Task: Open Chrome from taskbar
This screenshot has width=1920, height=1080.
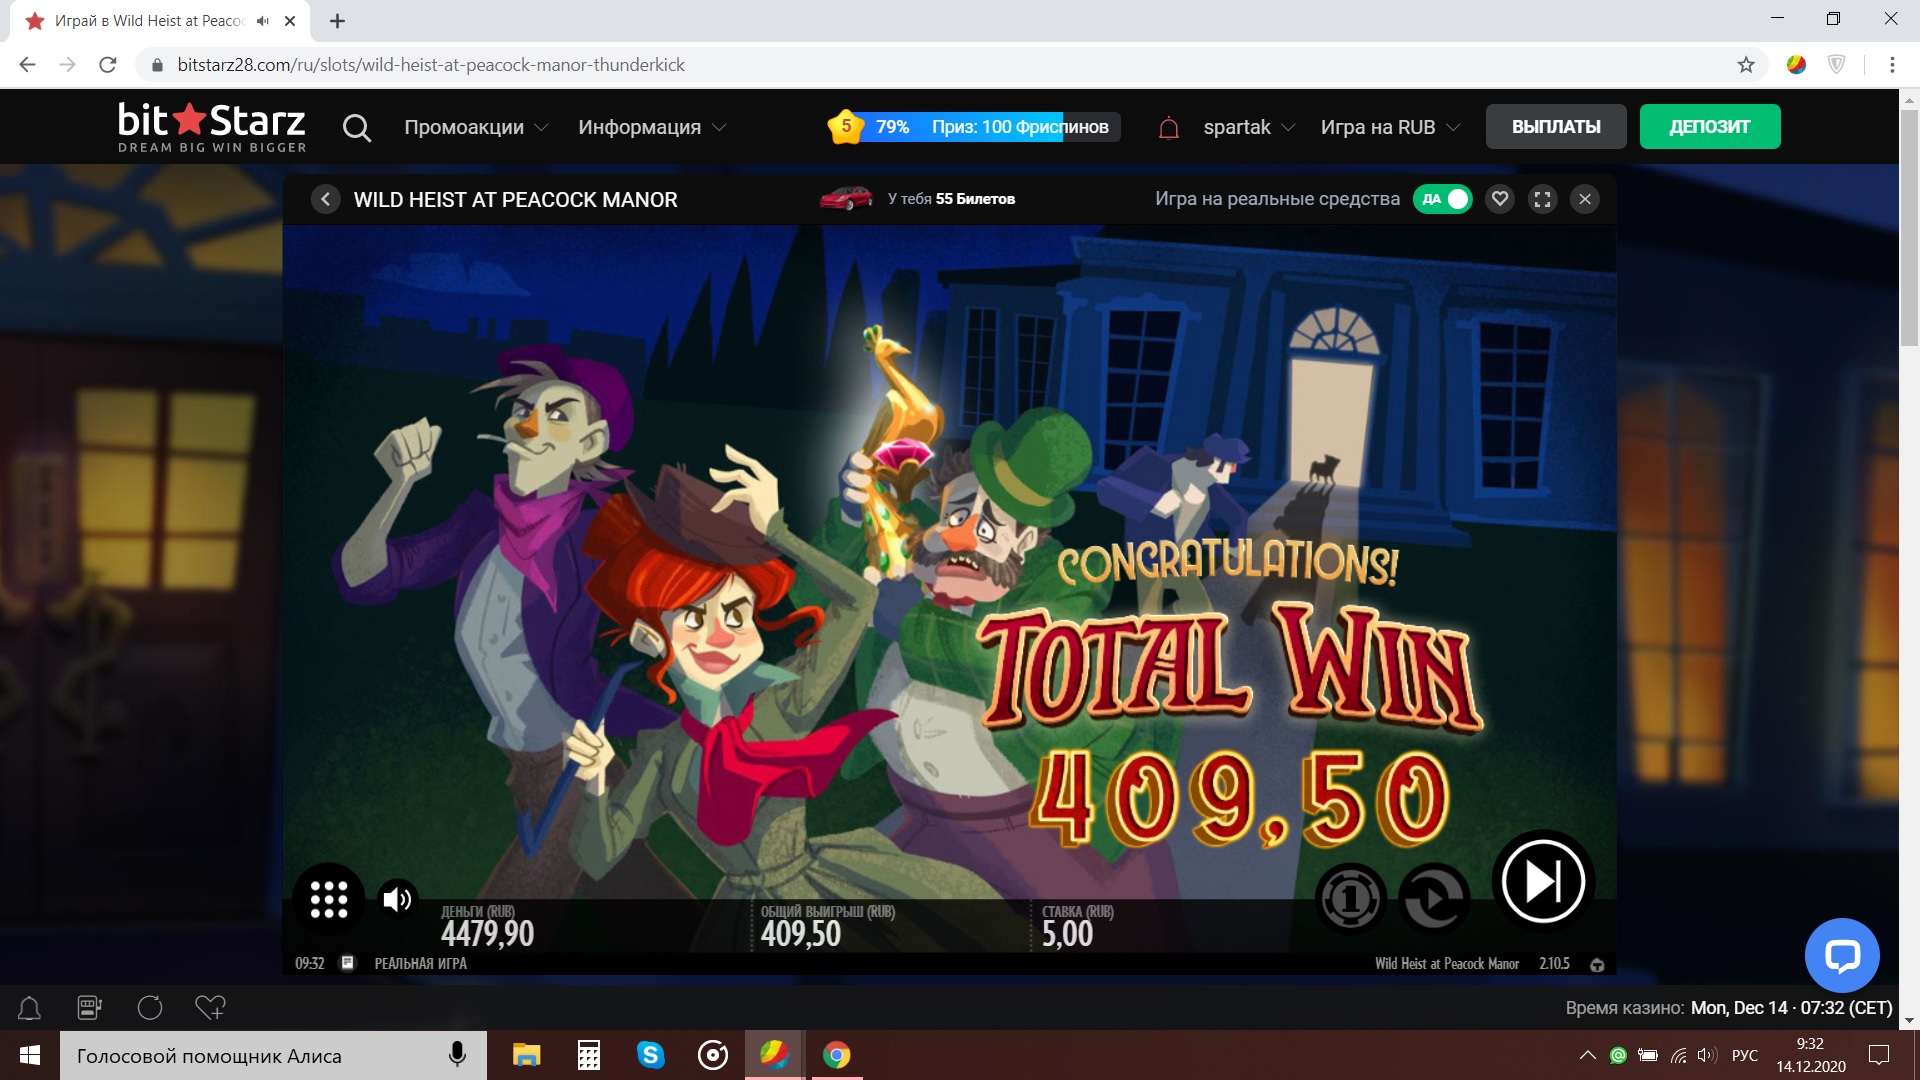Action: (836, 1055)
